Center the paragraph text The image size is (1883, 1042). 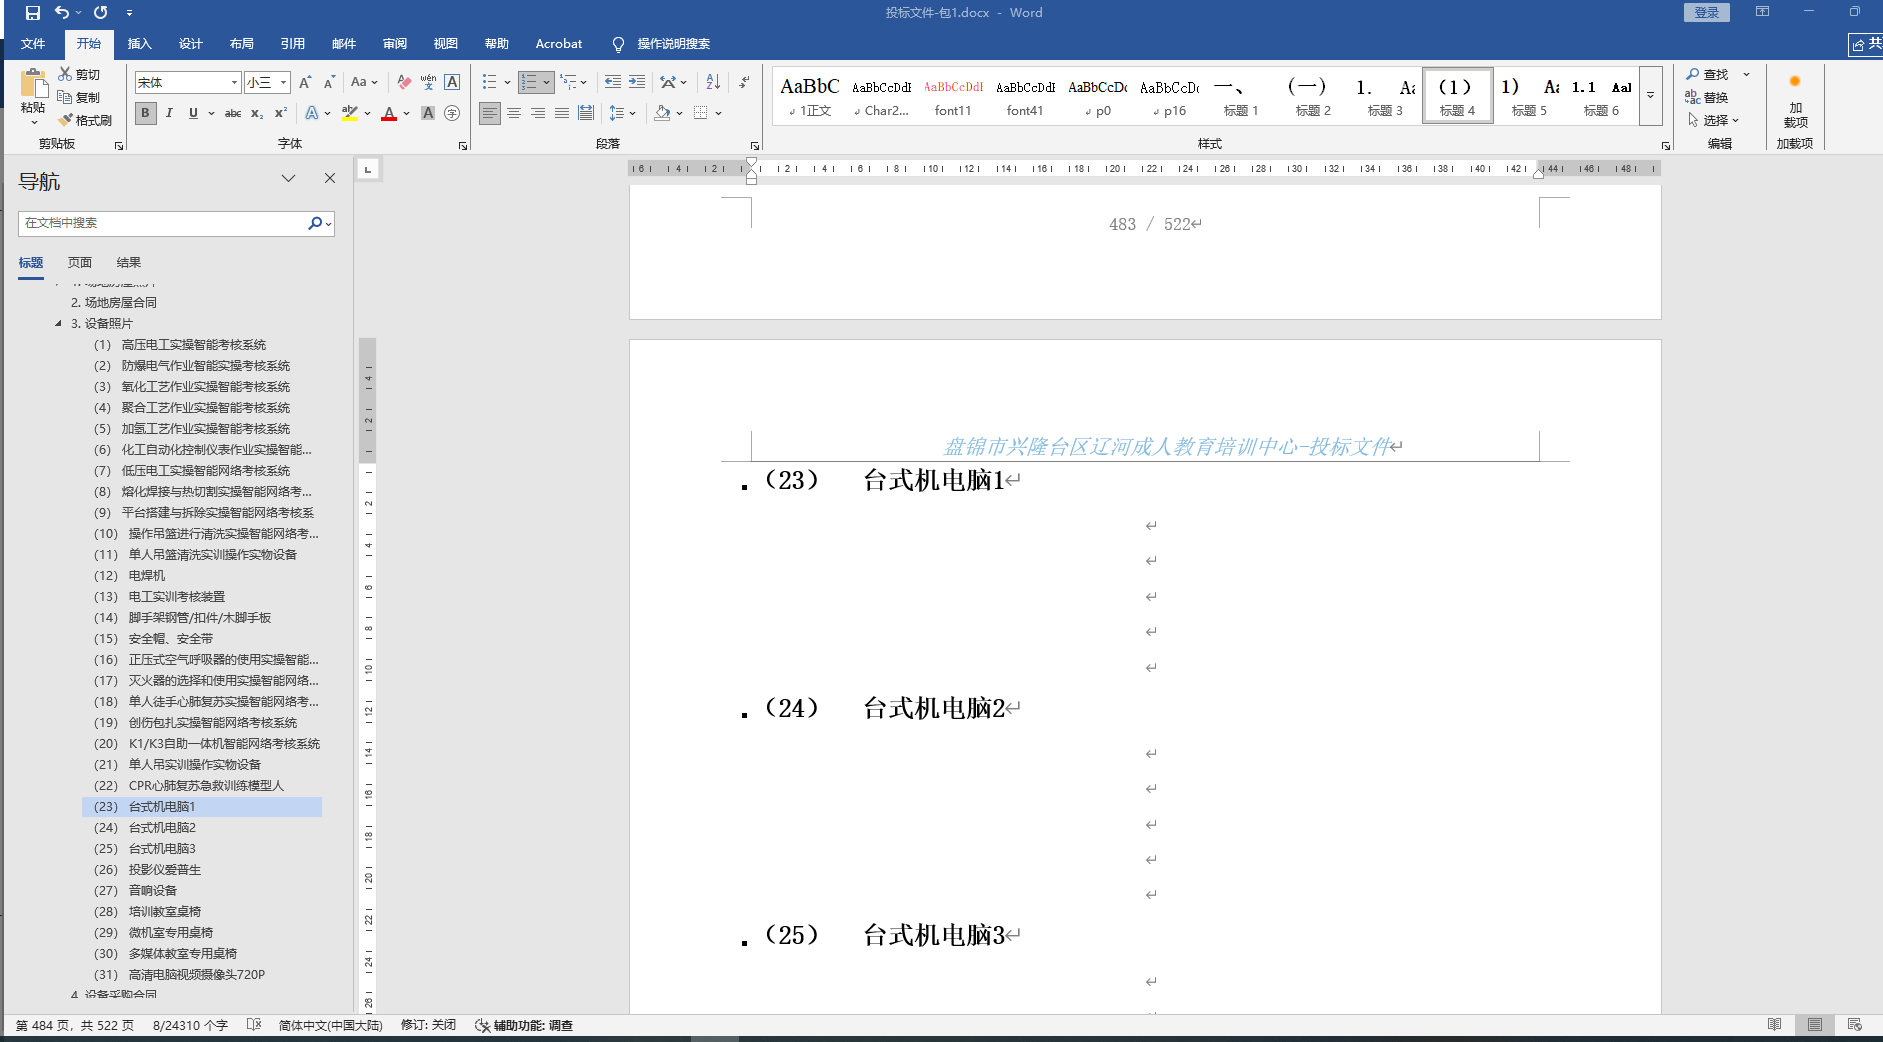514,113
